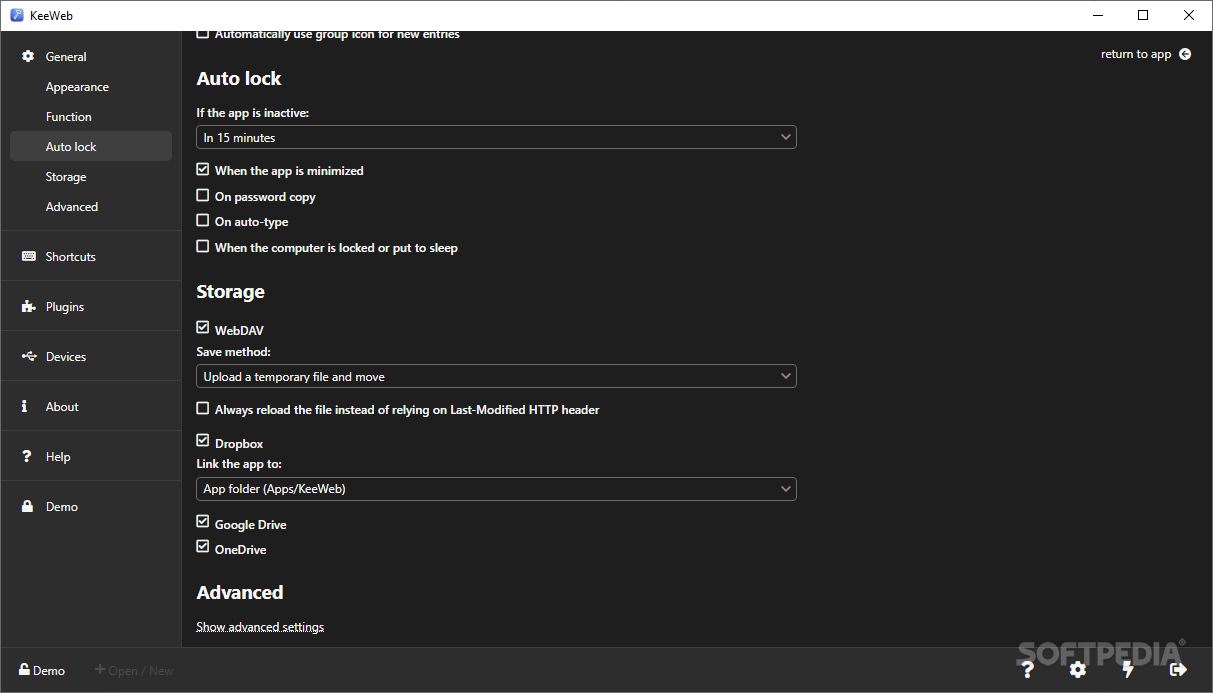
Task: Click the Devices USB icon
Action: tap(28, 357)
